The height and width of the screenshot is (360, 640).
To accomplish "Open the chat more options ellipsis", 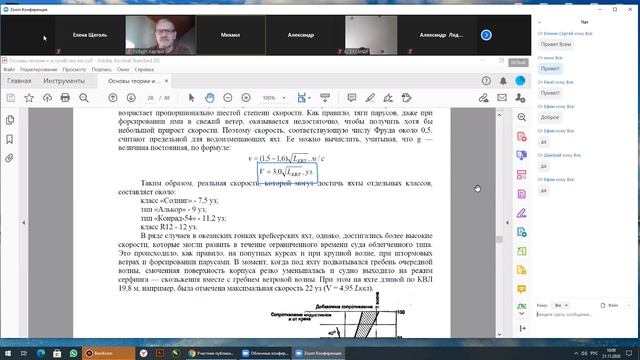I will [629, 305].
